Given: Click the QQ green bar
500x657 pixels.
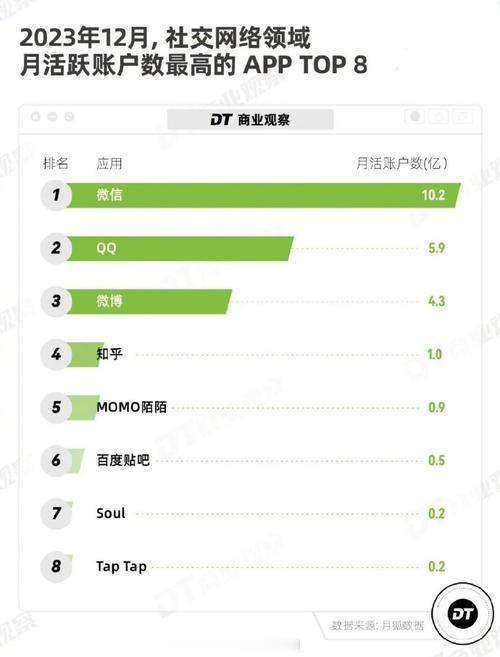Looking at the screenshot, I should (180, 248).
